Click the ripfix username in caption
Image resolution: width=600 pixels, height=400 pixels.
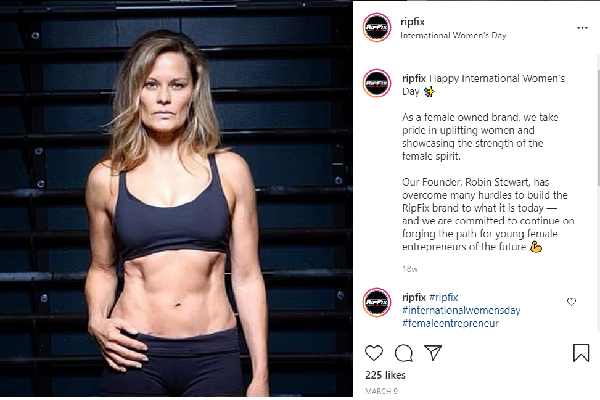point(414,78)
